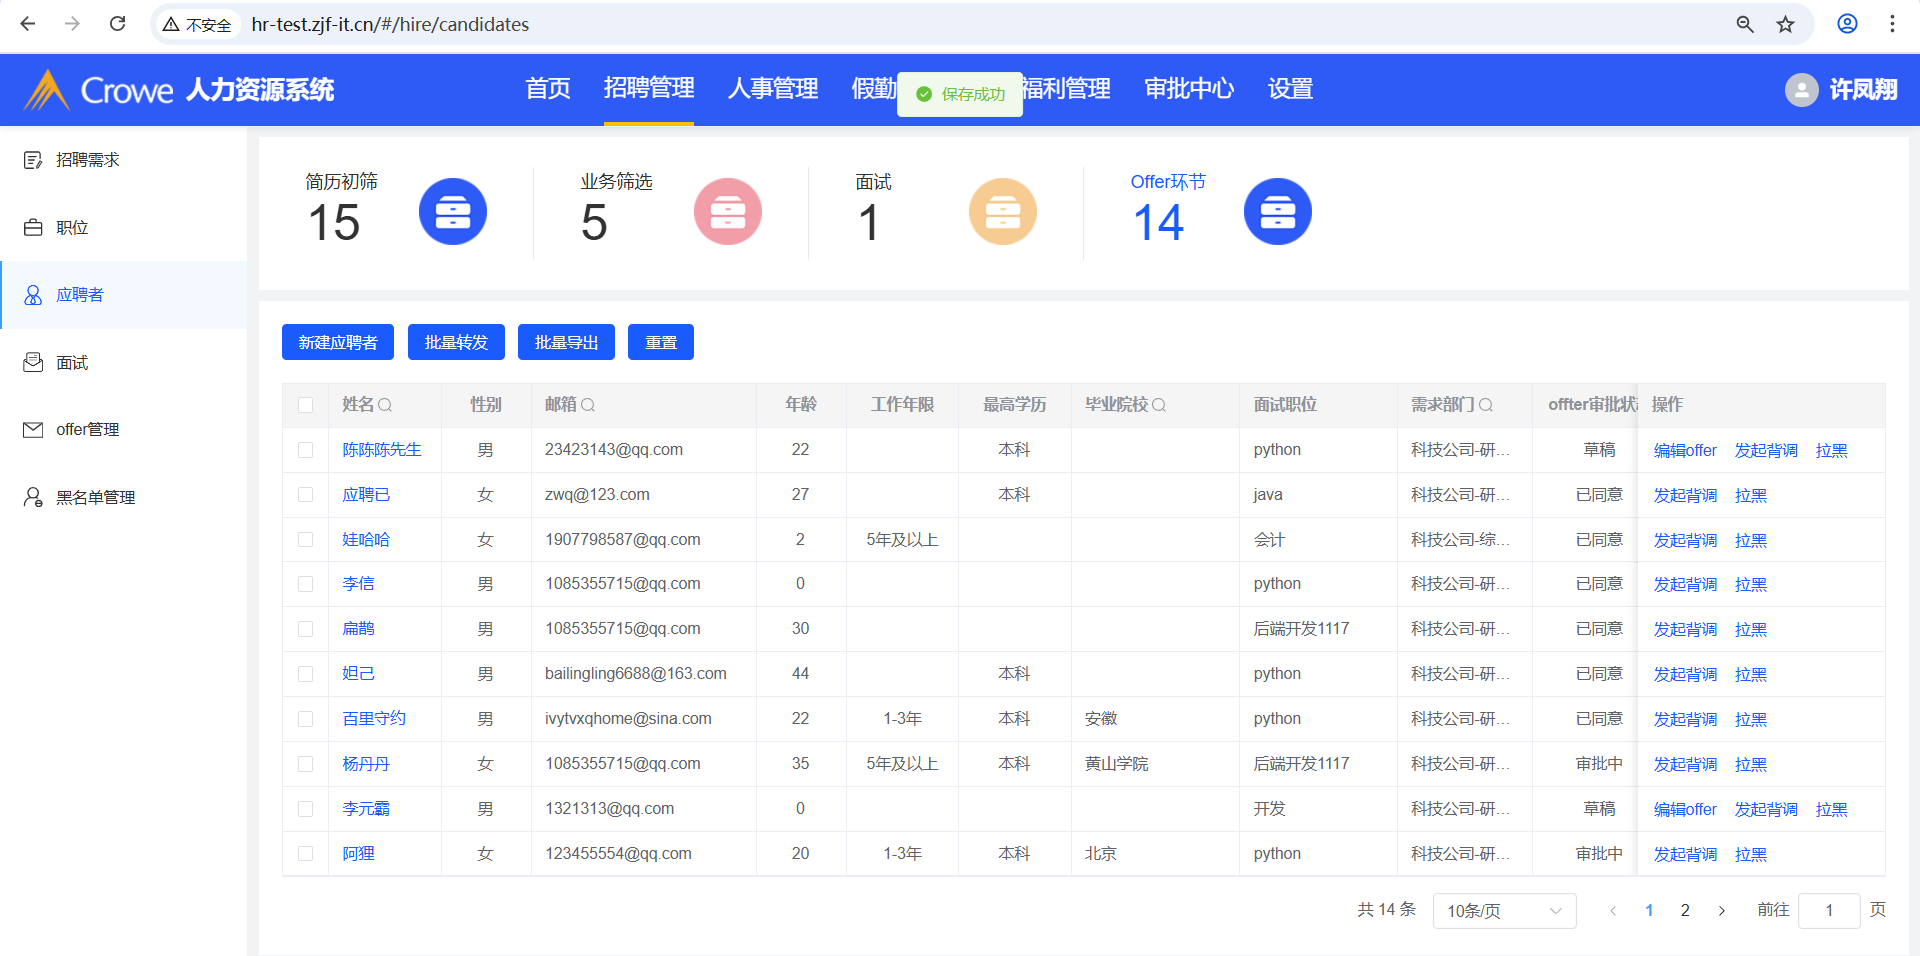The image size is (1920, 956).
Task: Go to next page using right chevron
Action: click(1721, 911)
